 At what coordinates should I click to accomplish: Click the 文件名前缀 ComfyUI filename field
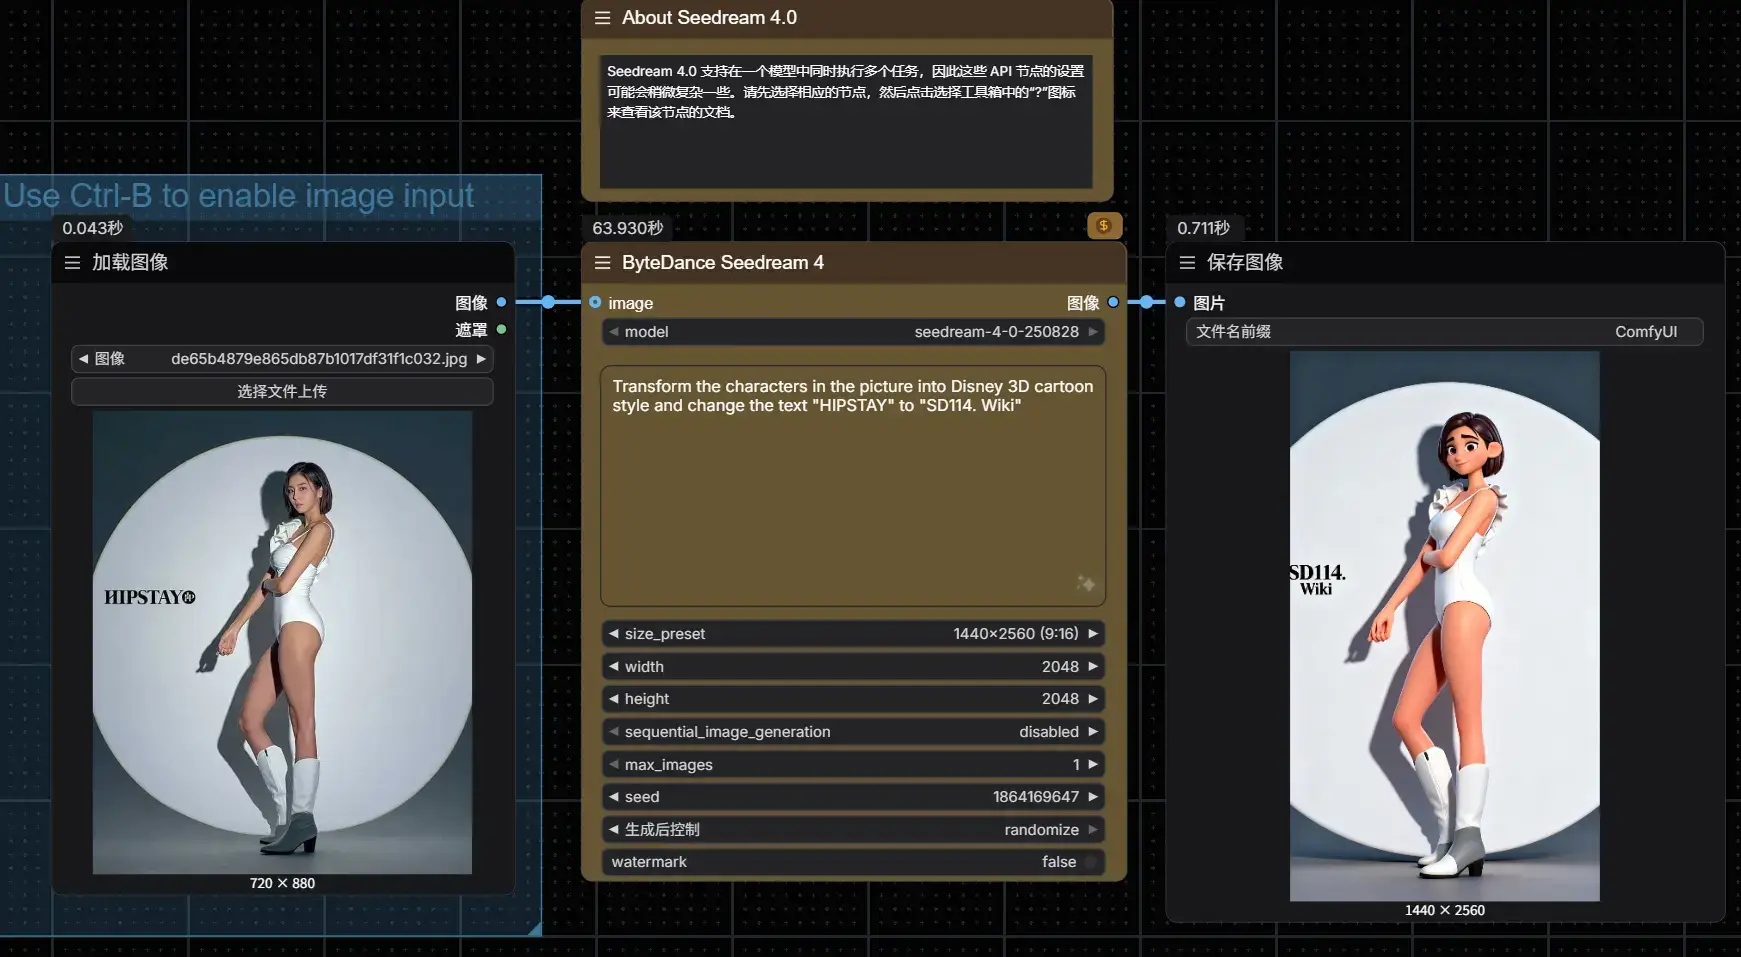point(1444,332)
